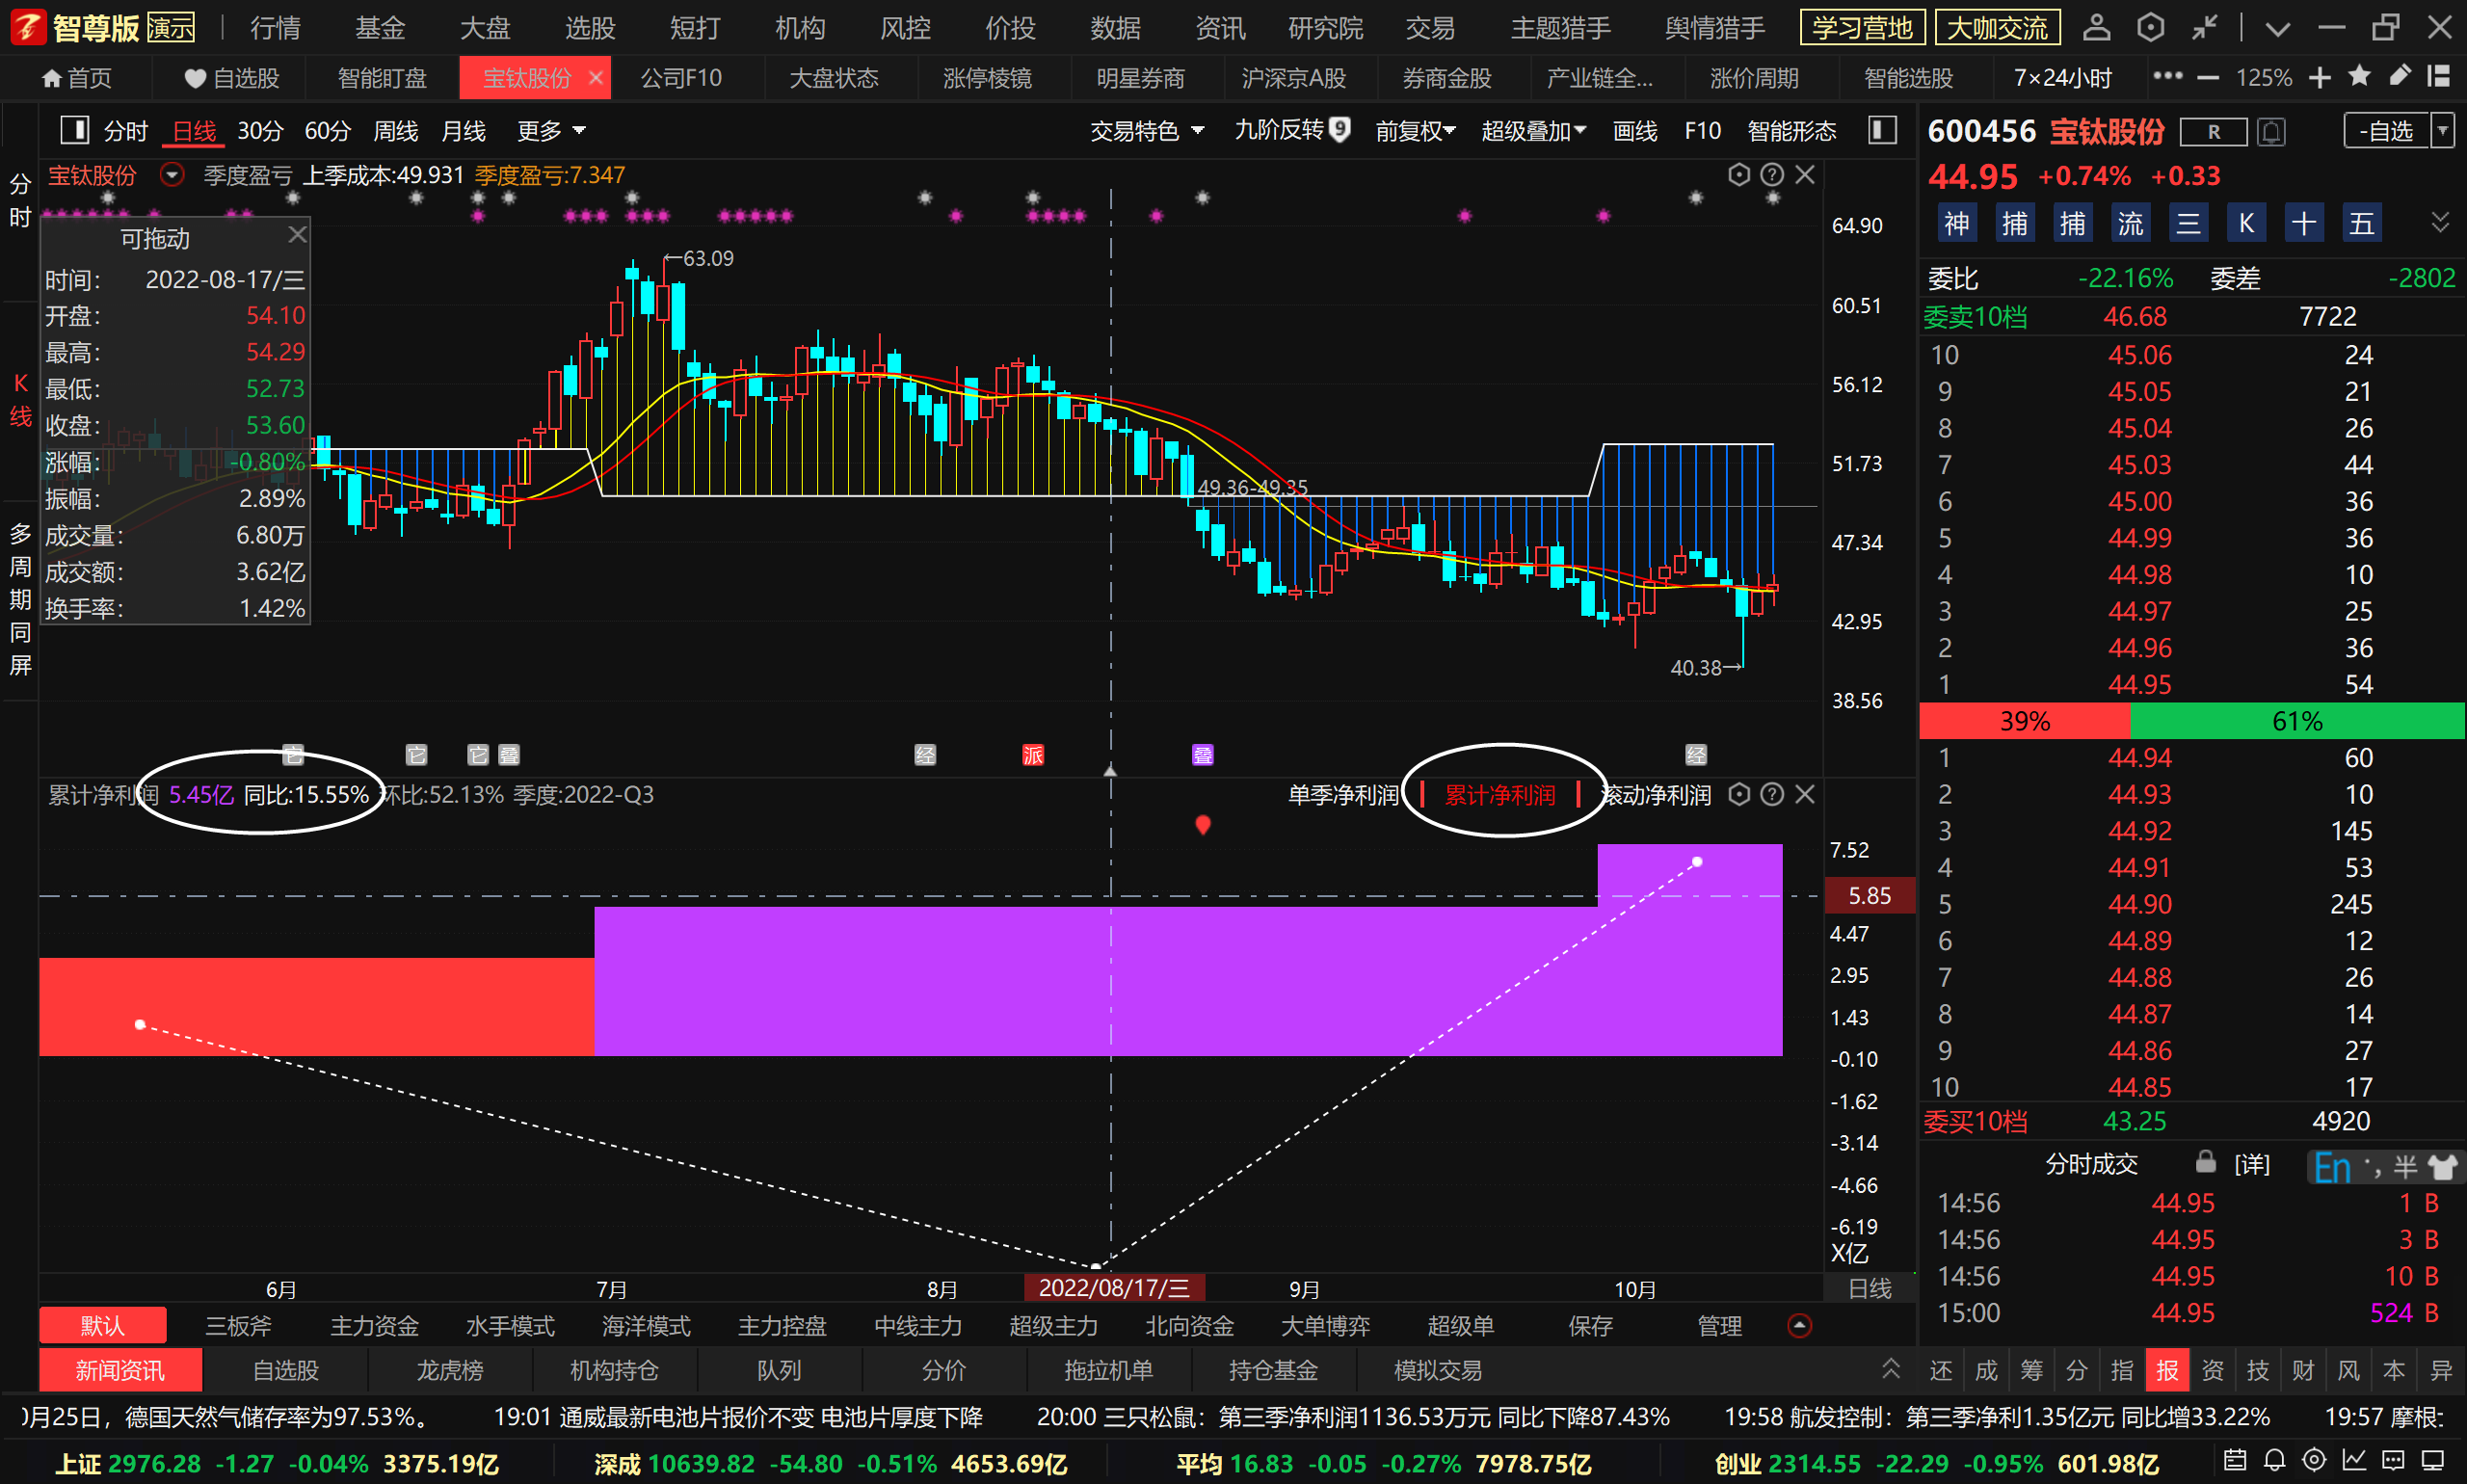The width and height of the screenshot is (2467, 1484).
Task: Click the red circle arrow after 管理
Action: point(1799,1325)
